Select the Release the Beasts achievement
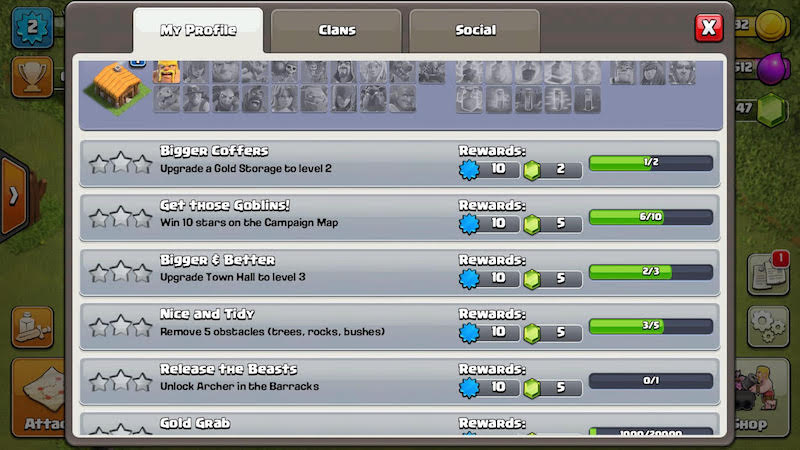Screen dimensions: 800x450 [x=399, y=381]
